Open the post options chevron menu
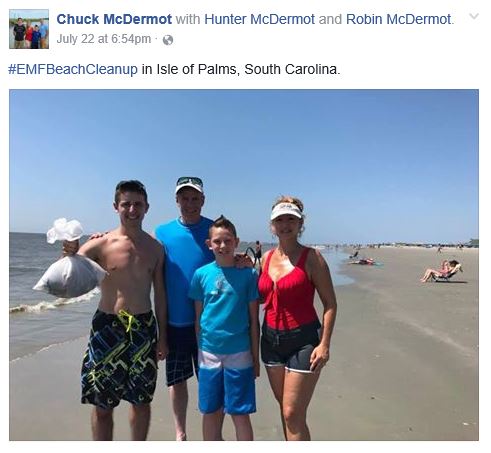 (474, 16)
